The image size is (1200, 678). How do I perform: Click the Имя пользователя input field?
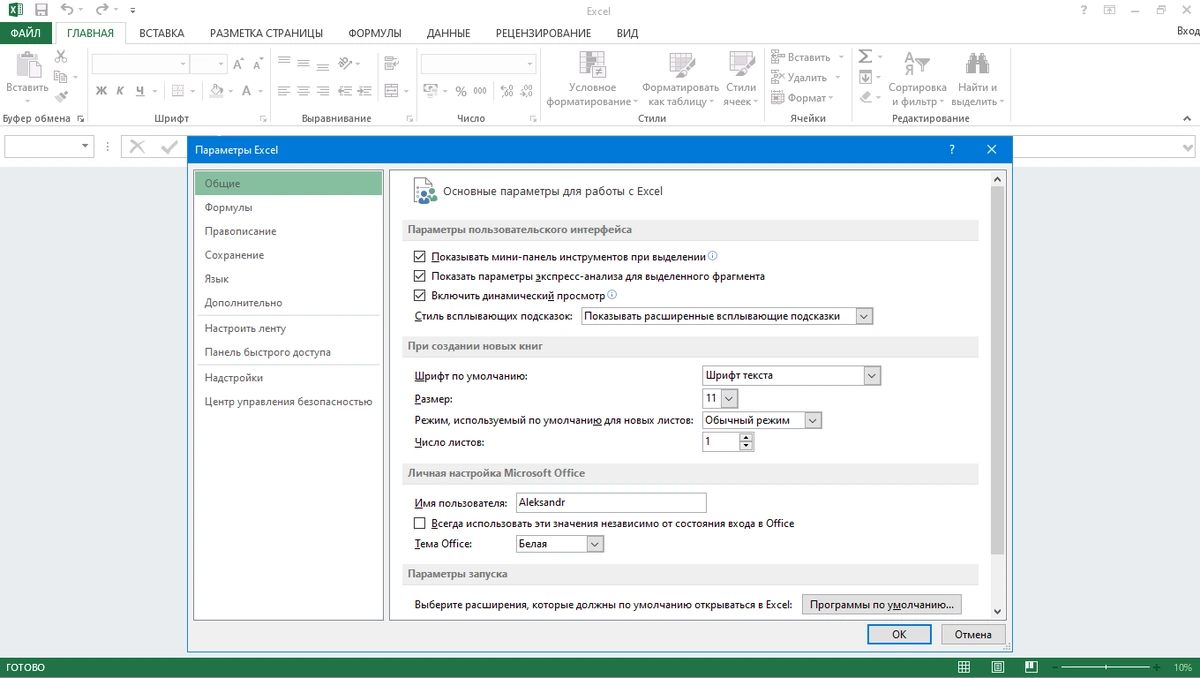[610, 502]
